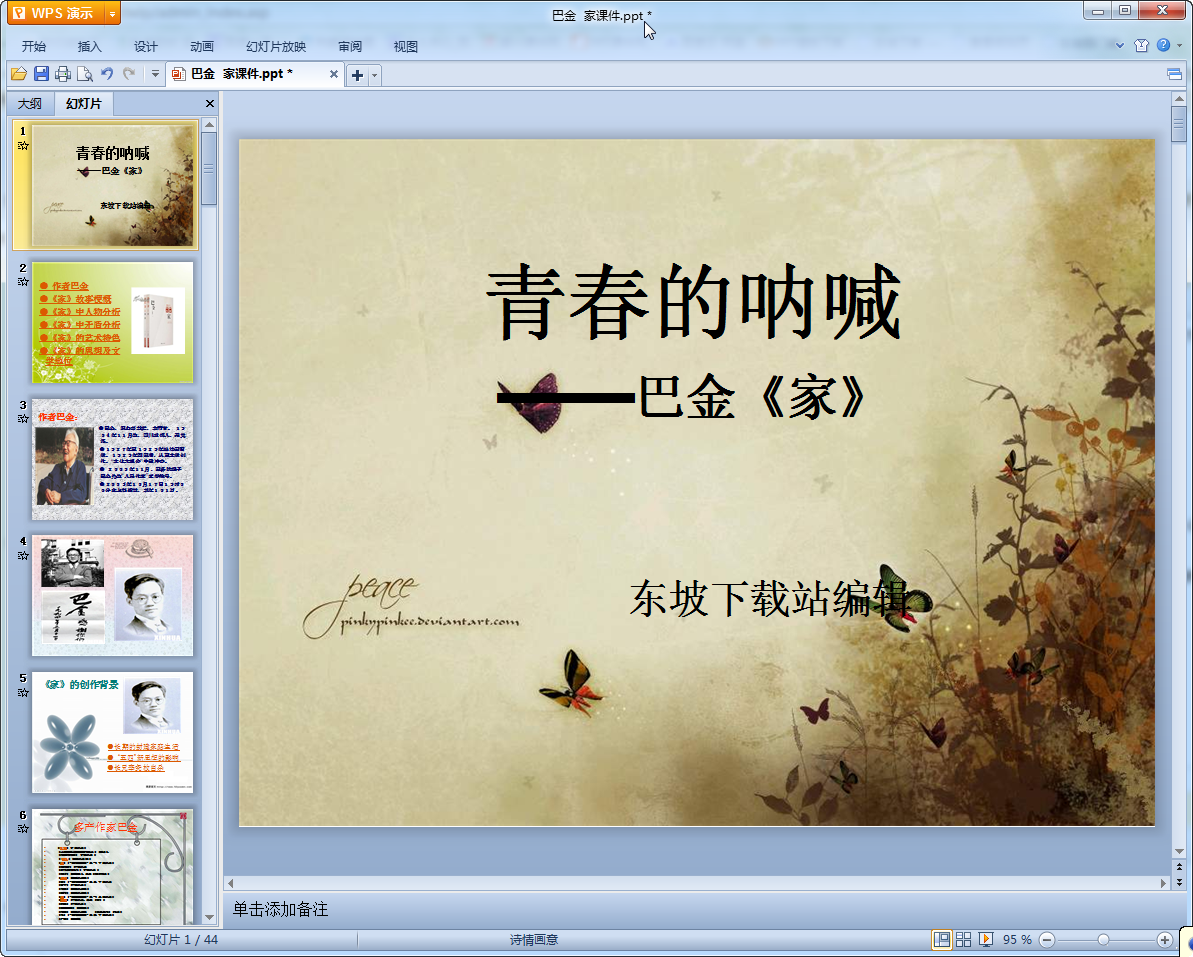The width and height of the screenshot is (1193, 957).
Task: Click animation star icon beside slide 5
Action: (x=23, y=692)
